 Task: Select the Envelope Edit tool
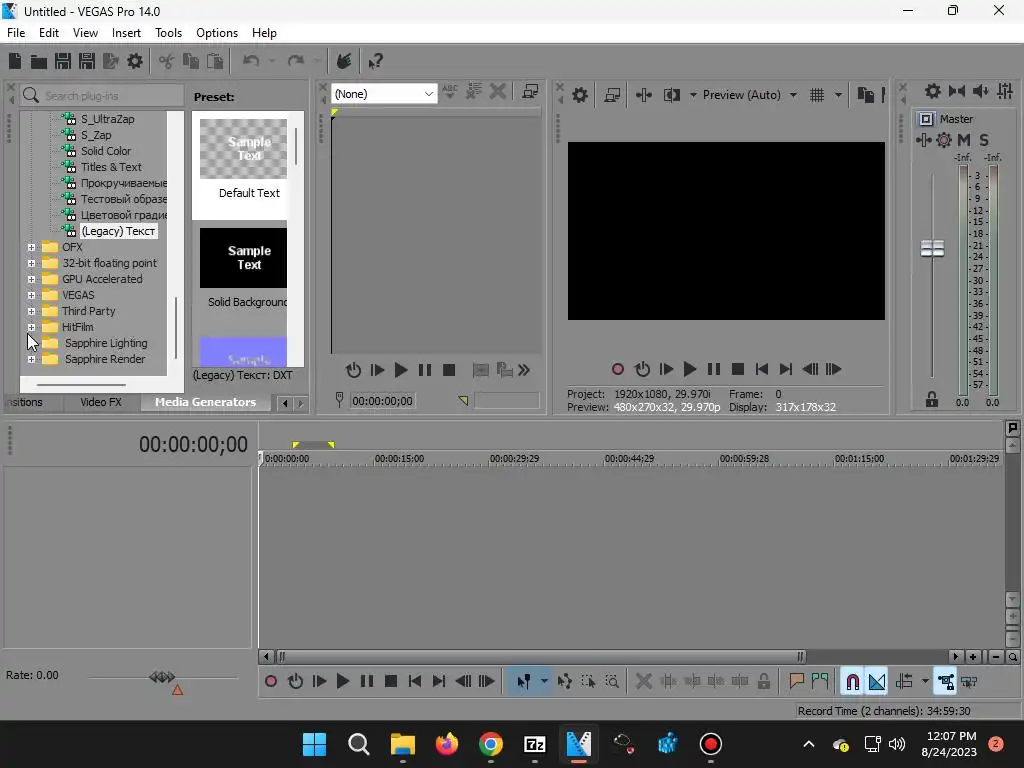[x=564, y=682]
